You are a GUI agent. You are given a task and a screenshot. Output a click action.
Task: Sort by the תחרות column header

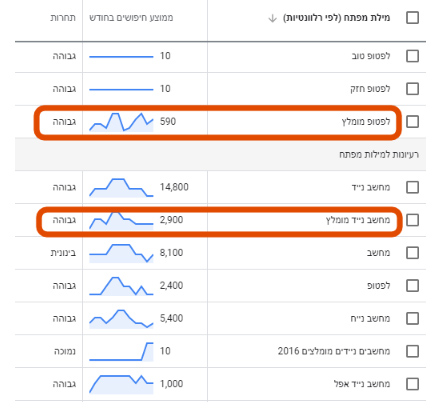(x=63, y=18)
